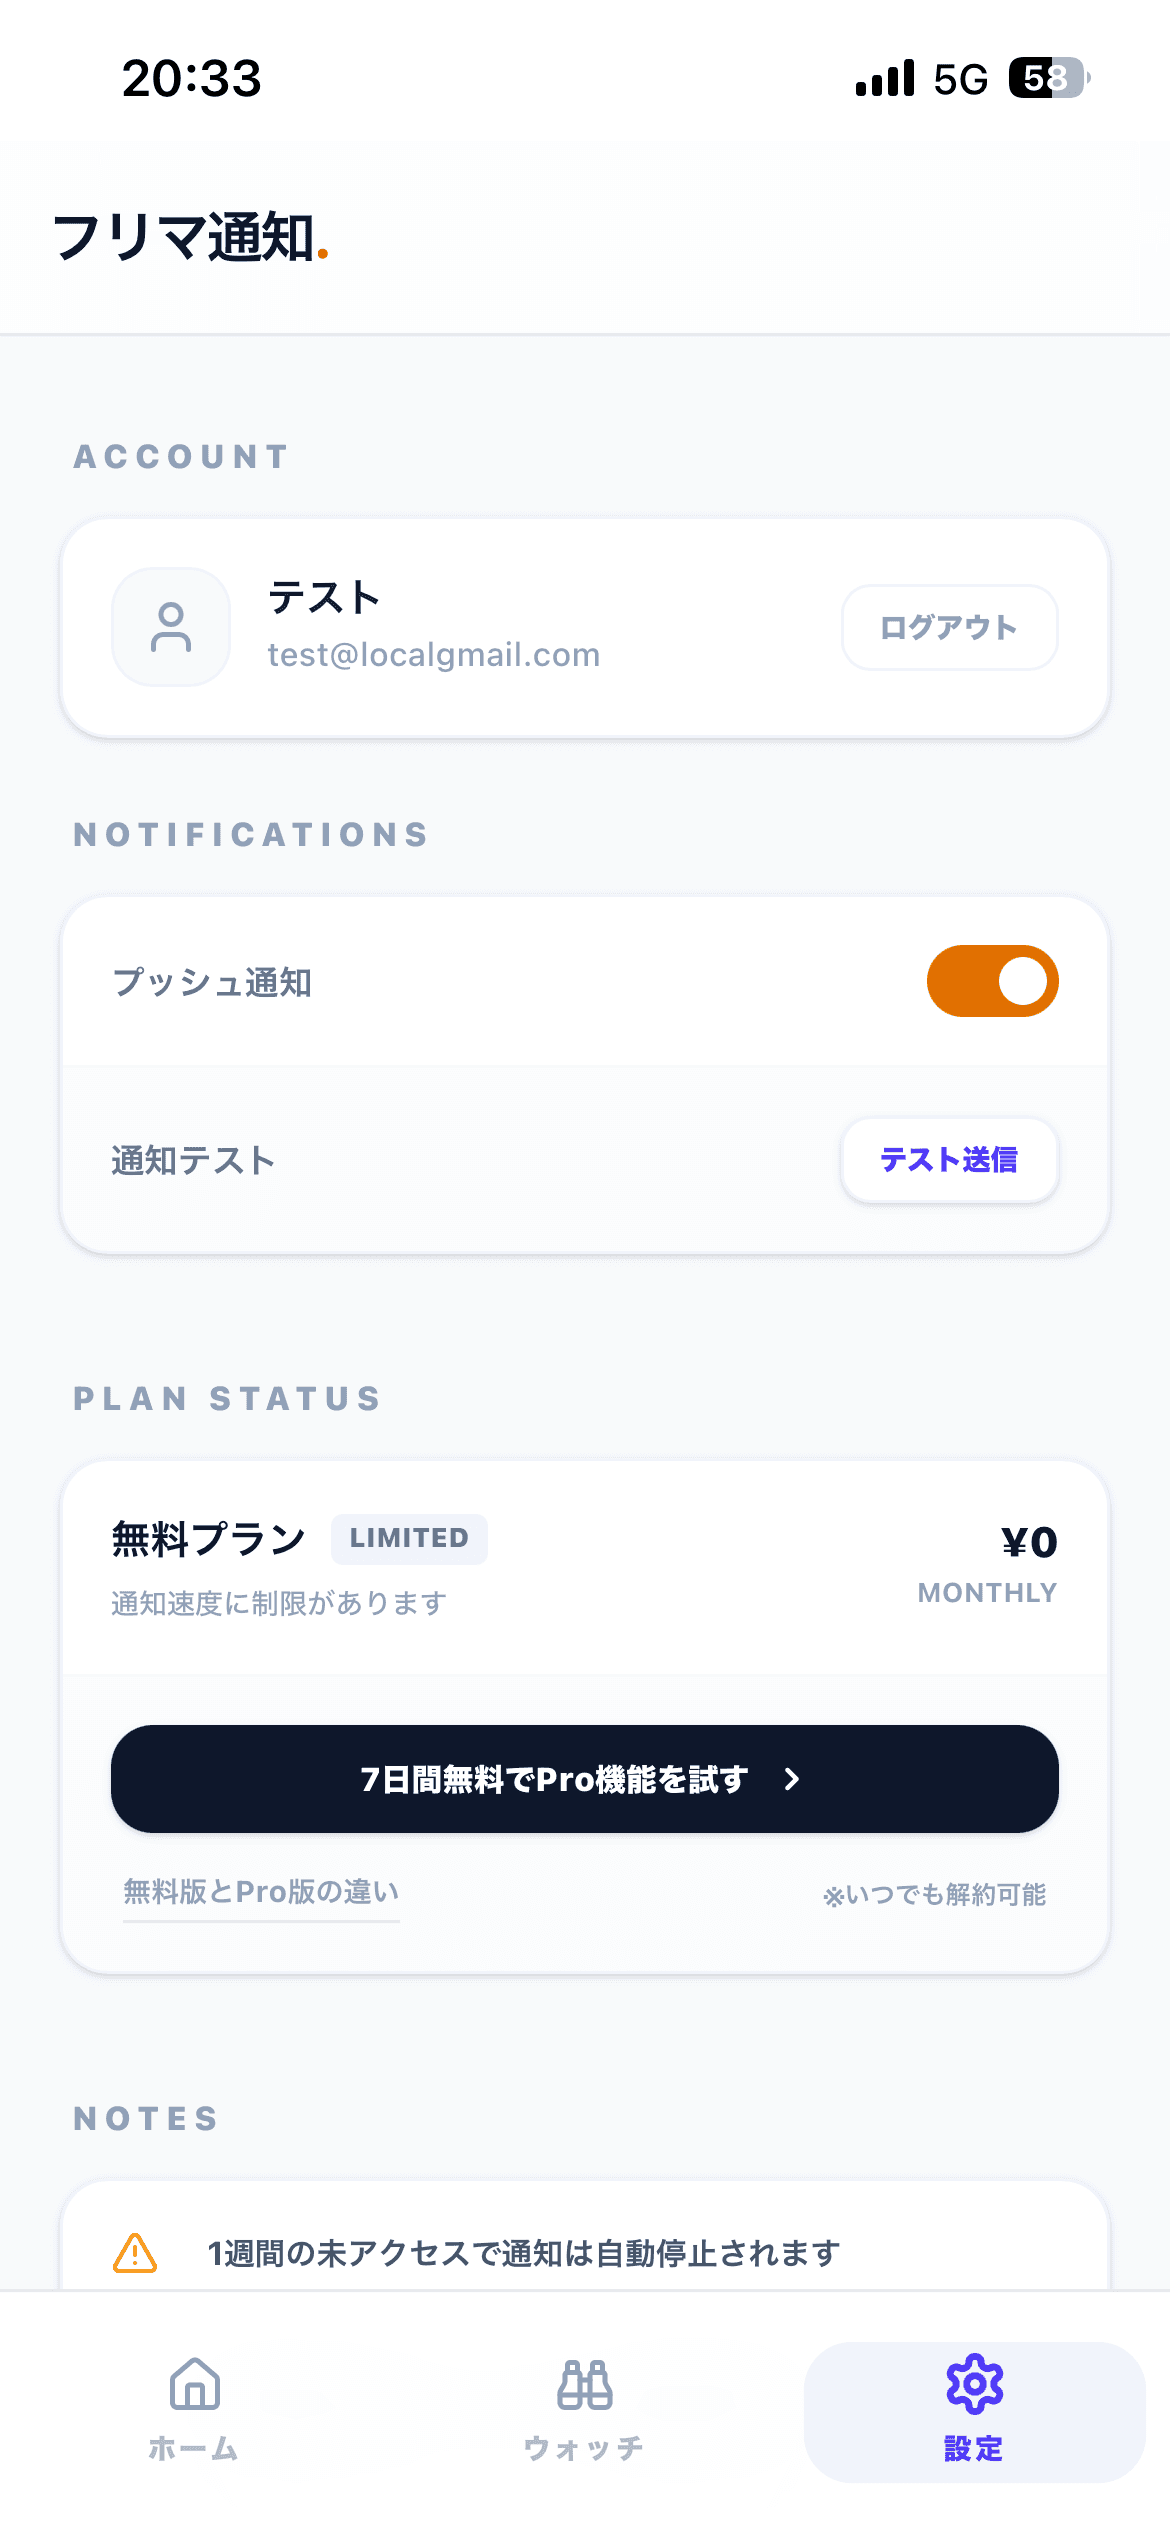
Task: Open the Home tab house icon
Action: pyautogui.click(x=195, y=2385)
